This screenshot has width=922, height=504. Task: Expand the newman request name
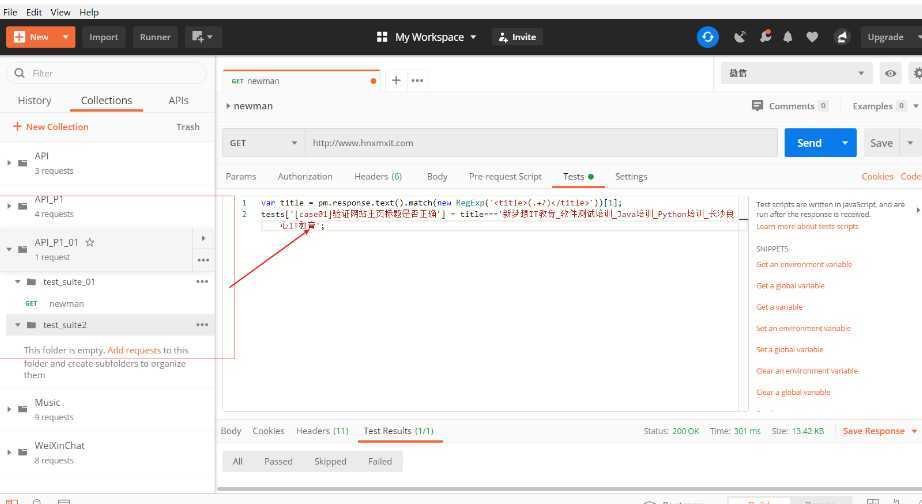(x=228, y=106)
